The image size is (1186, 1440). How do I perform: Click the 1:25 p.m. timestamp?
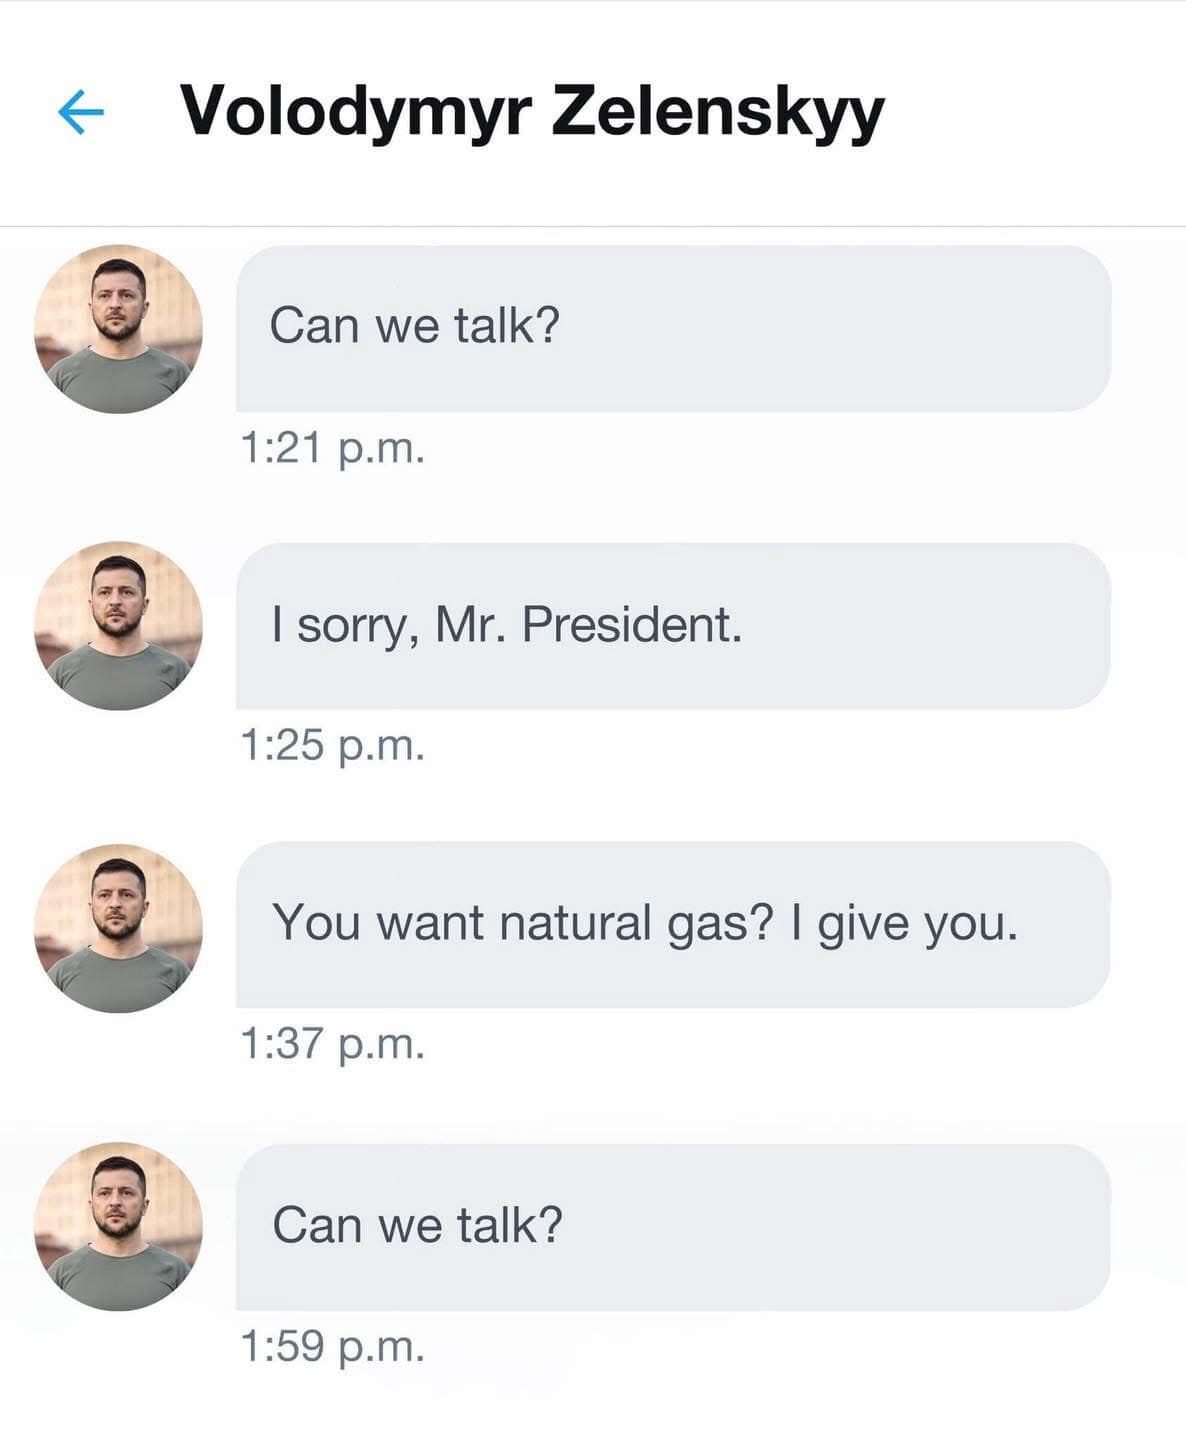click(333, 746)
